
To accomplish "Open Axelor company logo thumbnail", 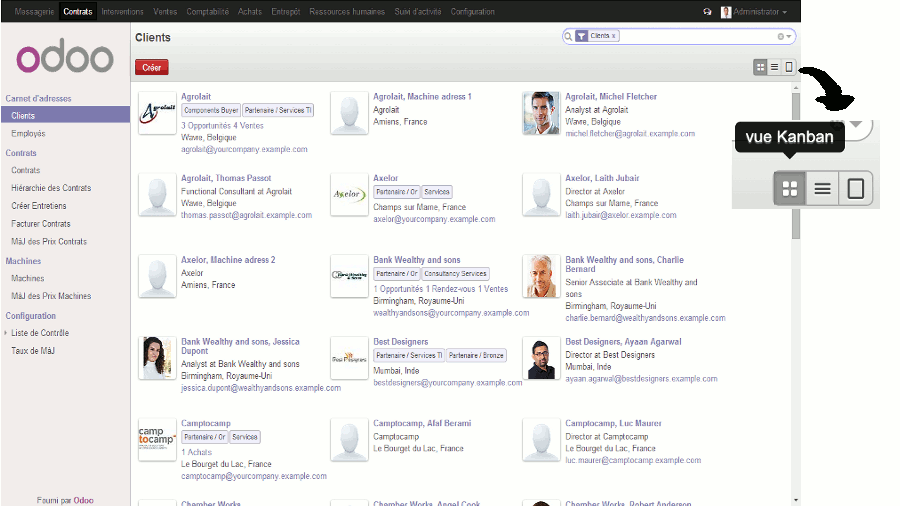I will [x=349, y=194].
